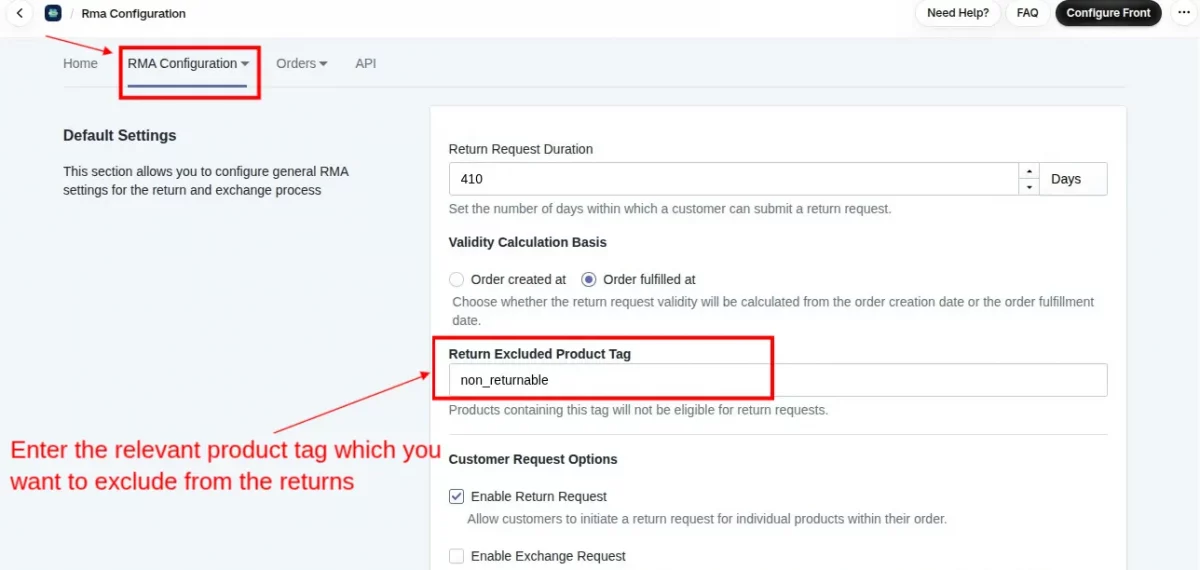
Task: Open the three-dots more options menu
Action: (x=1183, y=13)
